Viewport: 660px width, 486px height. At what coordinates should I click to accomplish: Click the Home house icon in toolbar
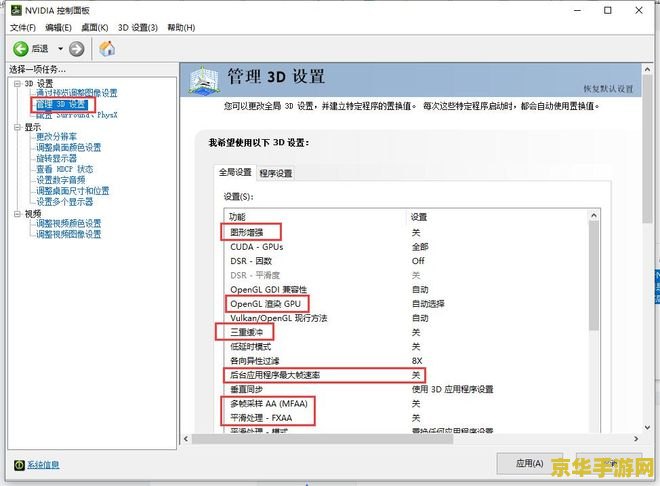click(107, 48)
